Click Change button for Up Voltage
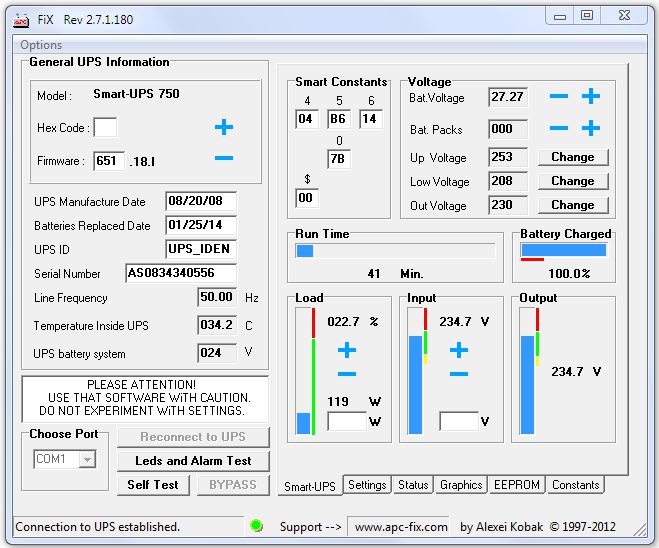Viewport: 659px width, 548px height. point(572,157)
